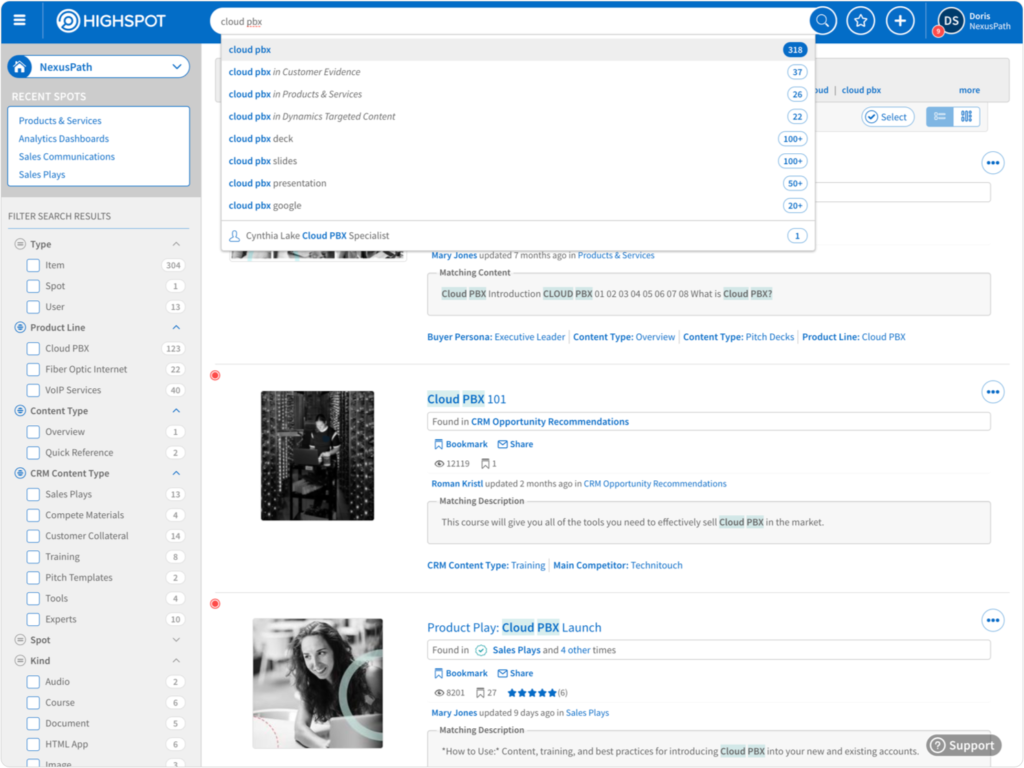Click the Content Type filter circle icon

pos(20,411)
